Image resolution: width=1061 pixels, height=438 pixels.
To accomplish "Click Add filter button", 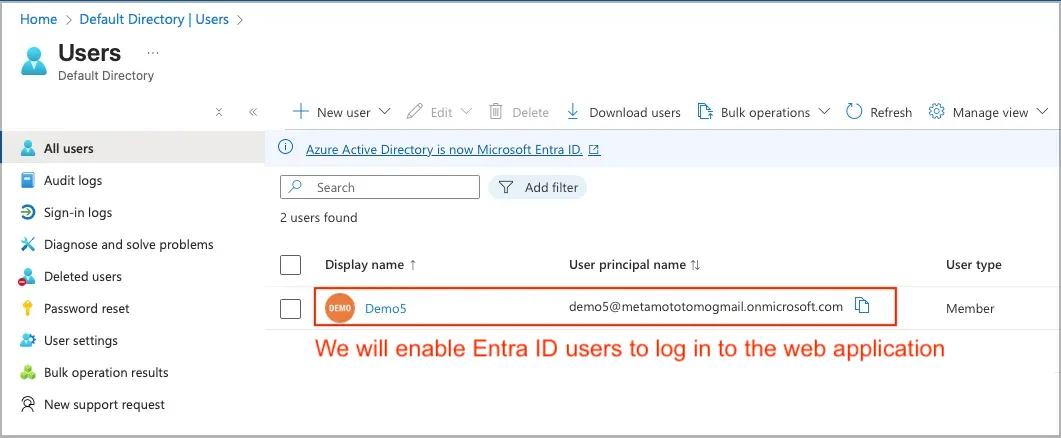I will point(538,187).
